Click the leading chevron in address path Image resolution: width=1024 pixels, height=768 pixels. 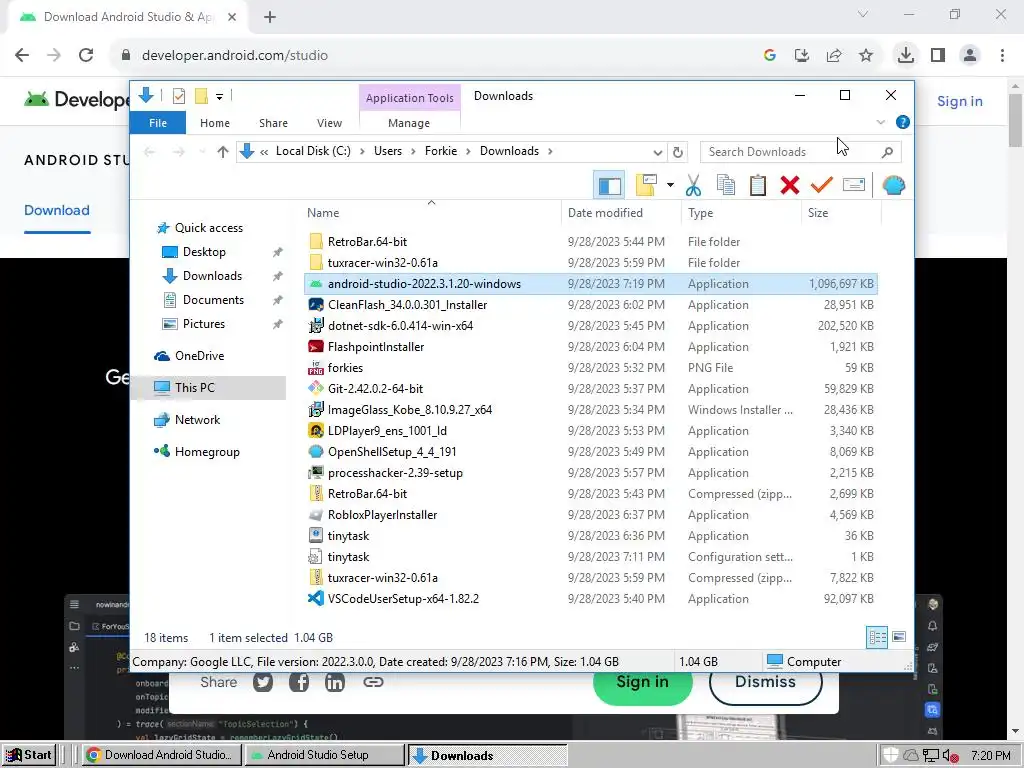tap(264, 152)
